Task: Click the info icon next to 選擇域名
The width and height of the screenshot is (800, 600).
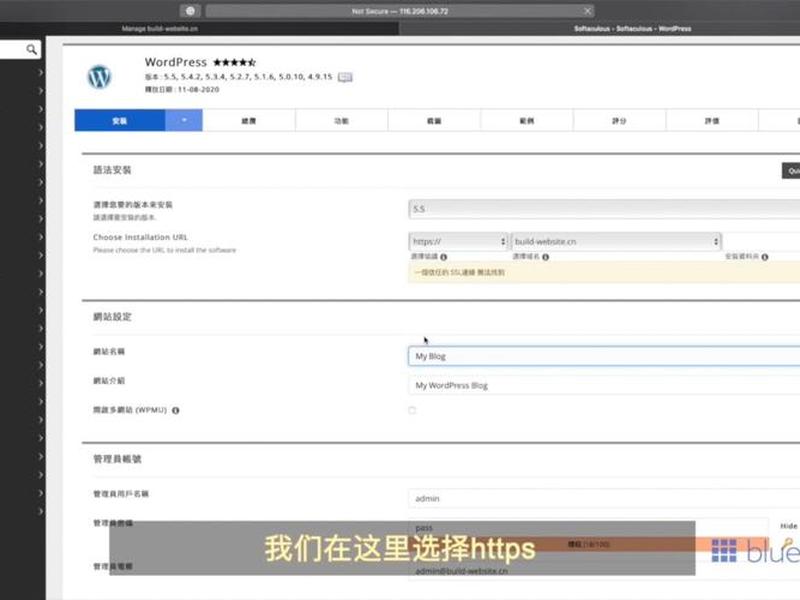Action: pos(545,257)
